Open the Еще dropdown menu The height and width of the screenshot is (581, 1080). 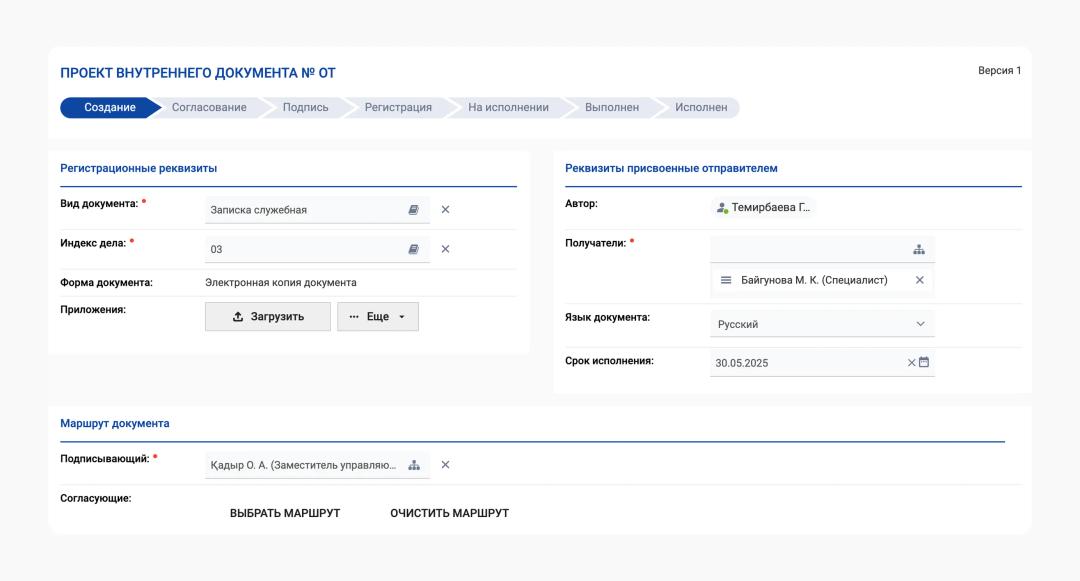(x=378, y=317)
